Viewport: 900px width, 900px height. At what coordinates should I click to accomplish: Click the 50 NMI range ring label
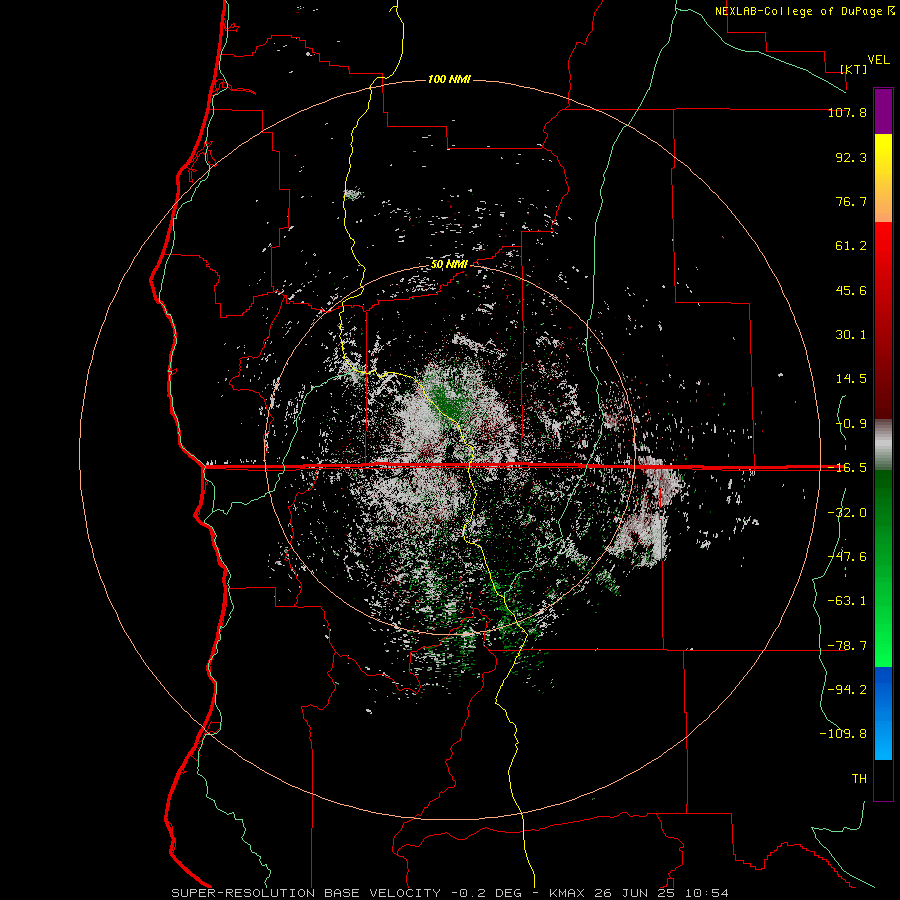point(449,265)
